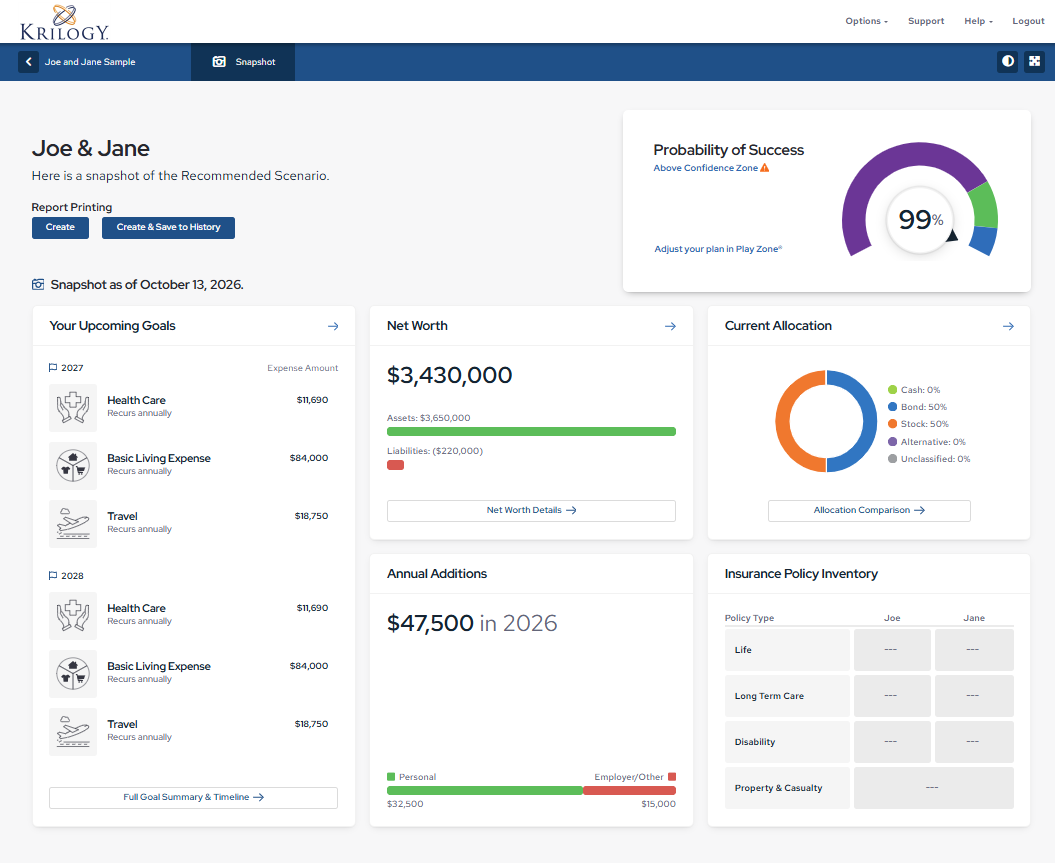This screenshot has height=863, width=1055.
Task: Click 2027 Travel airplane icon
Action: [73, 523]
